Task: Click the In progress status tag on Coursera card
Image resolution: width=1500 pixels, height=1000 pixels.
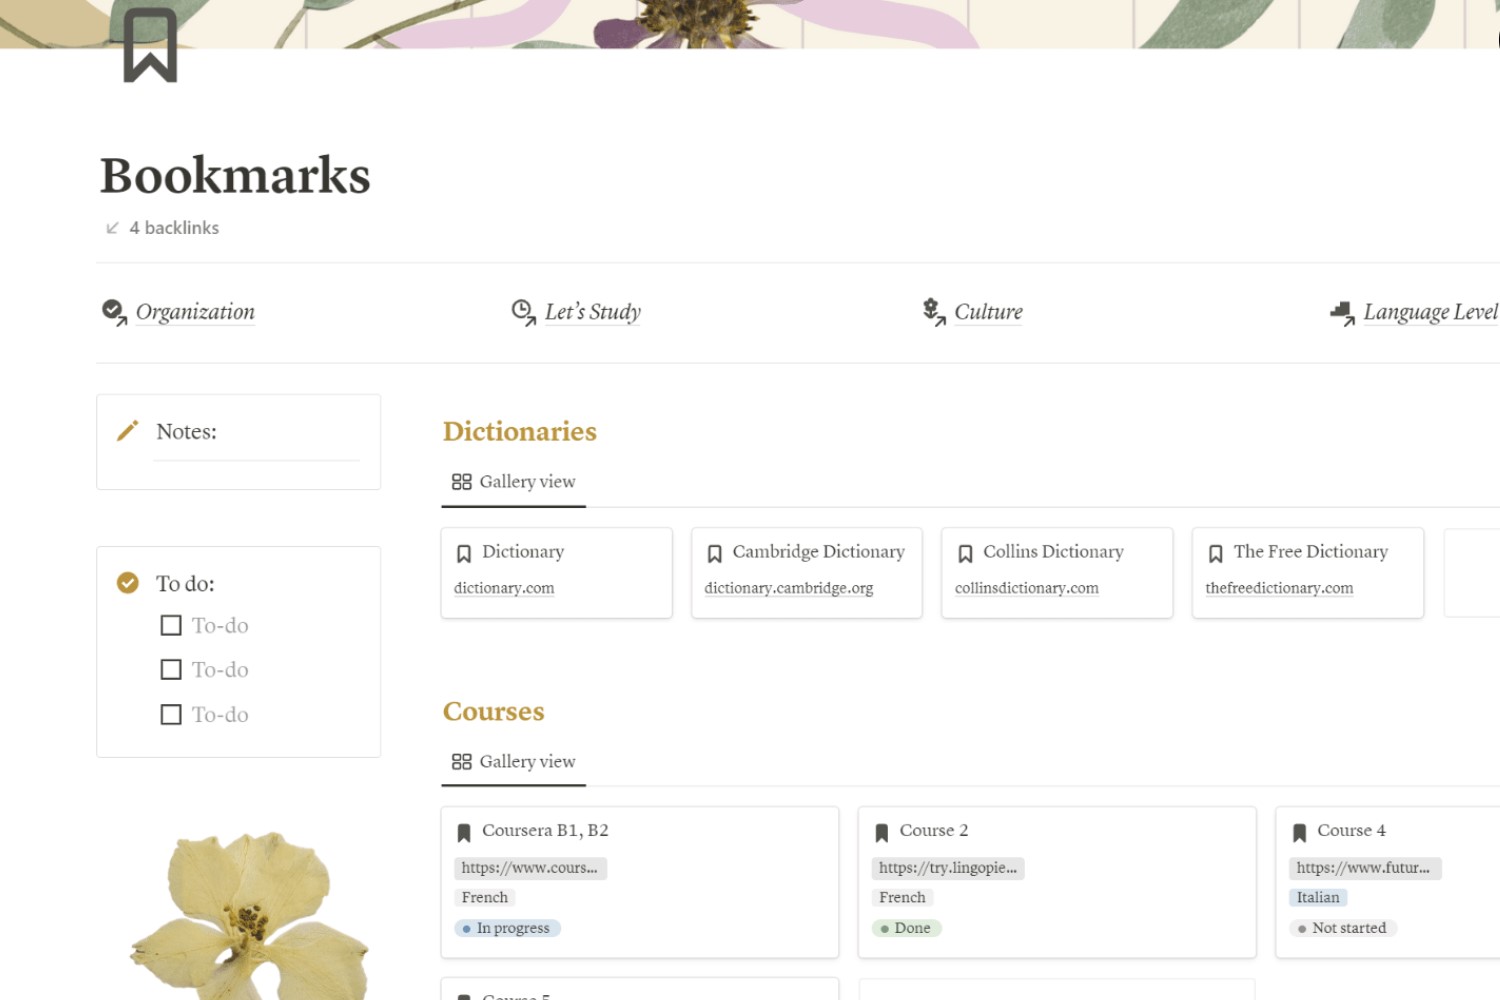Action: coord(506,927)
